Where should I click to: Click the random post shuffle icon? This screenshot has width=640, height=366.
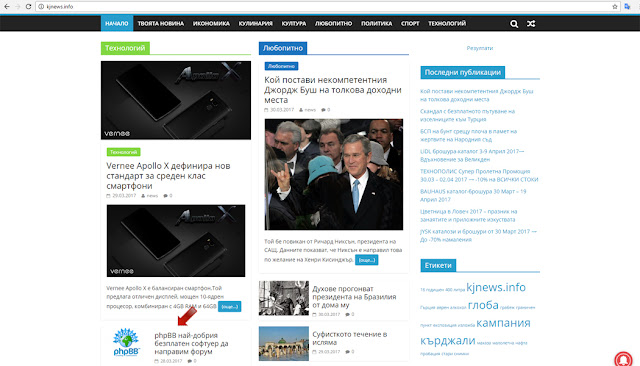[x=531, y=24]
